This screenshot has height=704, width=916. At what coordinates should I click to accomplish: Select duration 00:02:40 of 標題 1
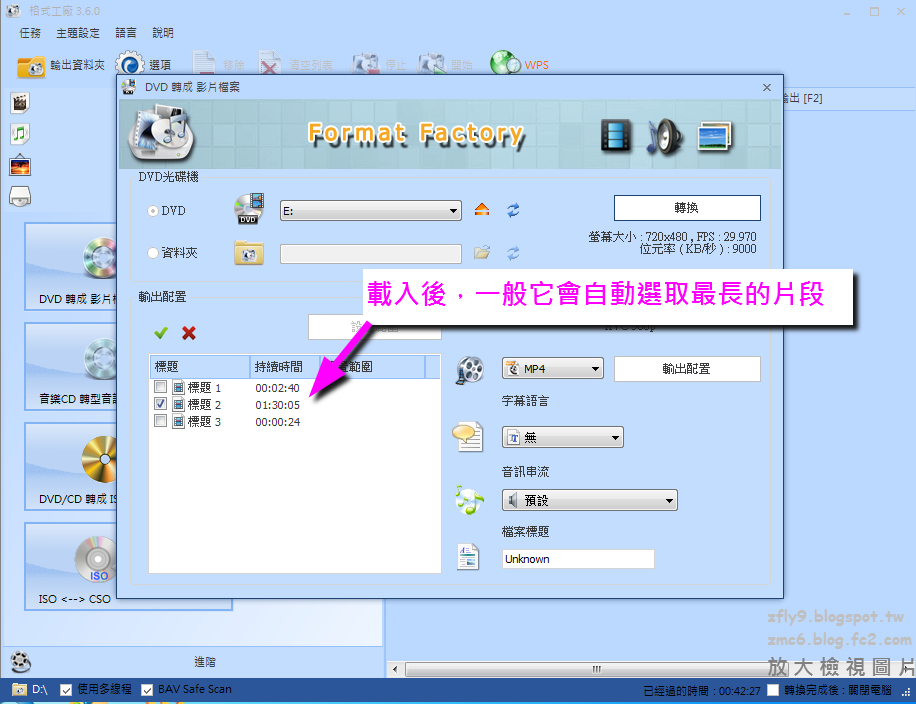coord(277,388)
